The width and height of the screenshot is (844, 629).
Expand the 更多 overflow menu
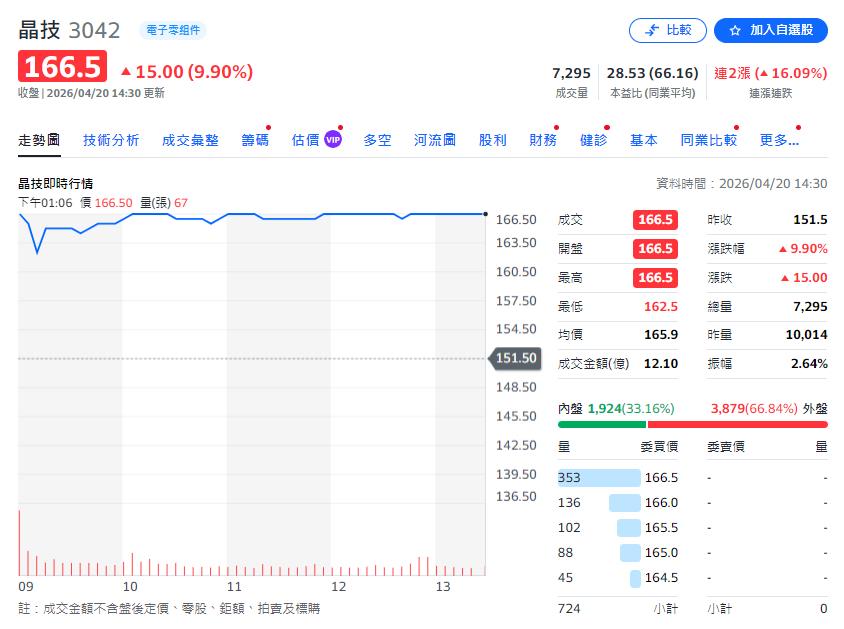(x=780, y=140)
